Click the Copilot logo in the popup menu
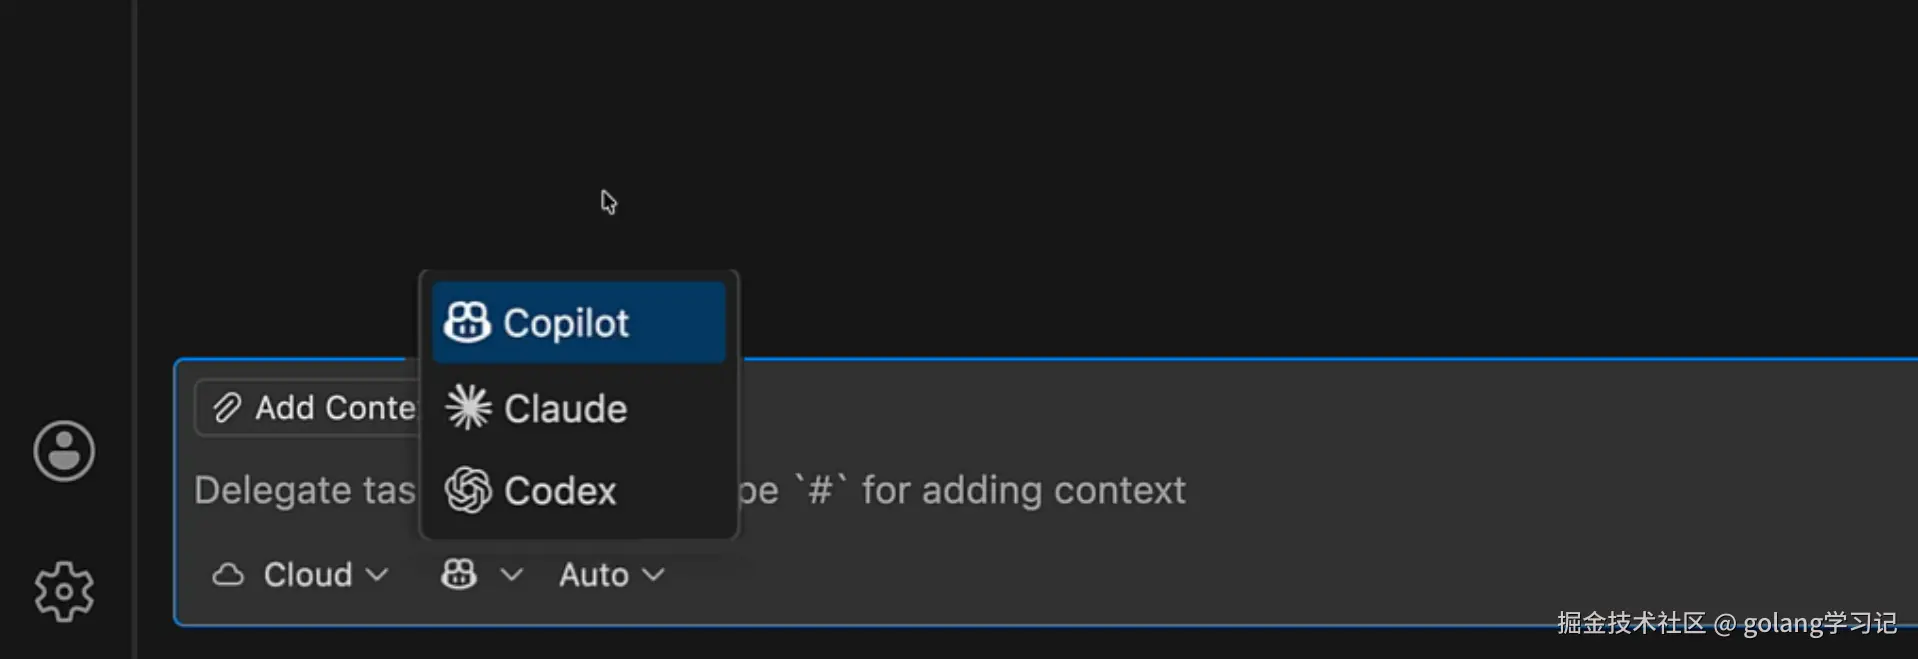The image size is (1918, 659). pos(467,323)
